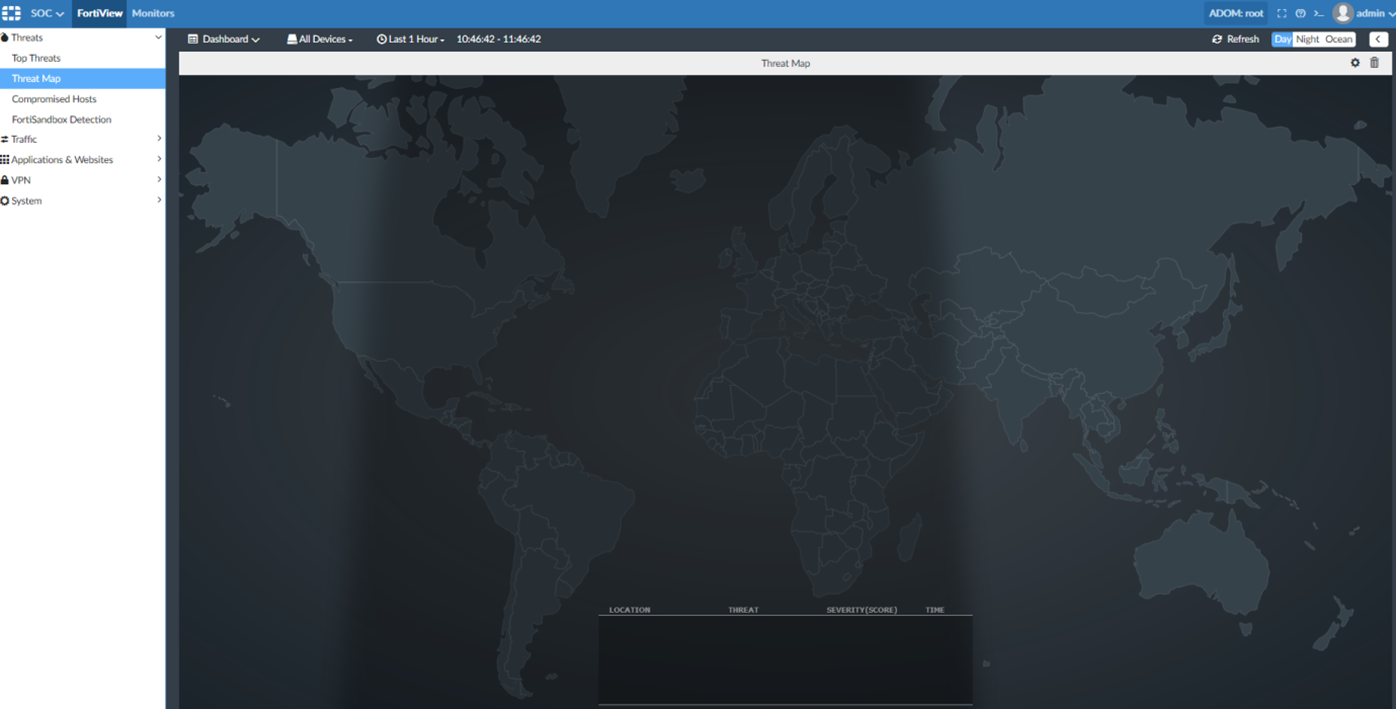The image size is (1396, 709).
Task: Delete widget with trash icon
Action: click(1374, 63)
